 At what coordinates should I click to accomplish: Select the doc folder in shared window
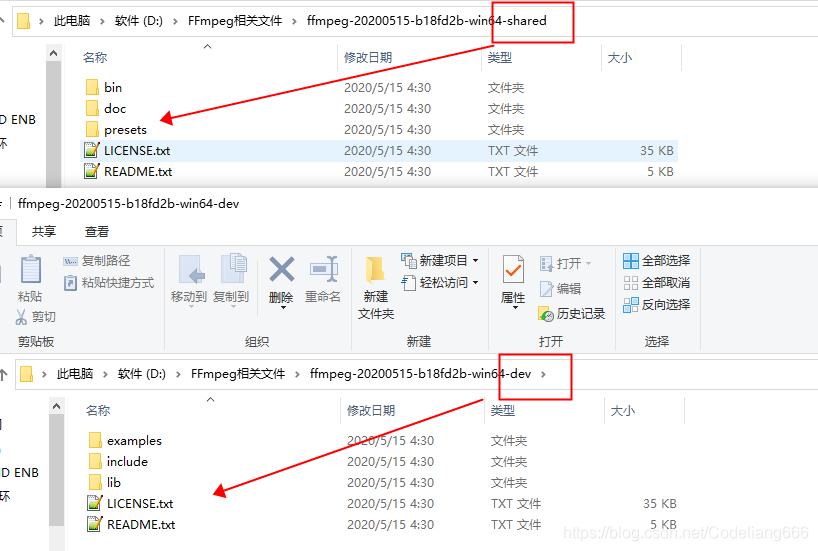click(x=106, y=109)
